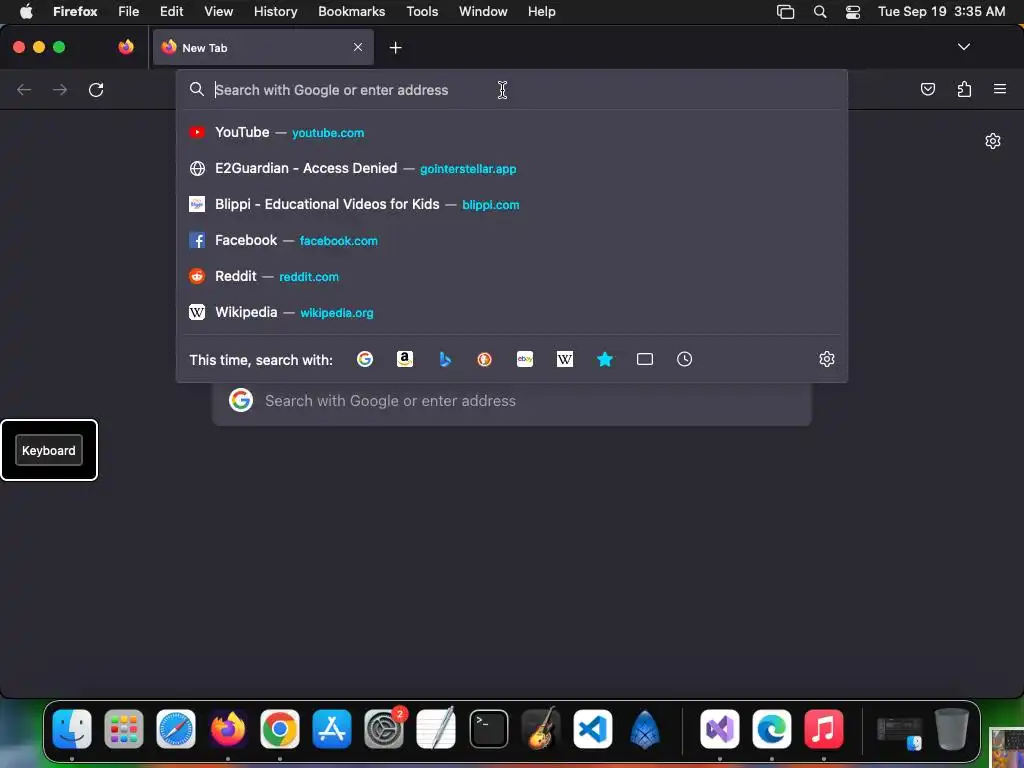Click the Google search engine shortcut icon
This screenshot has height=768, width=1024.
click(x=364, y=359)
